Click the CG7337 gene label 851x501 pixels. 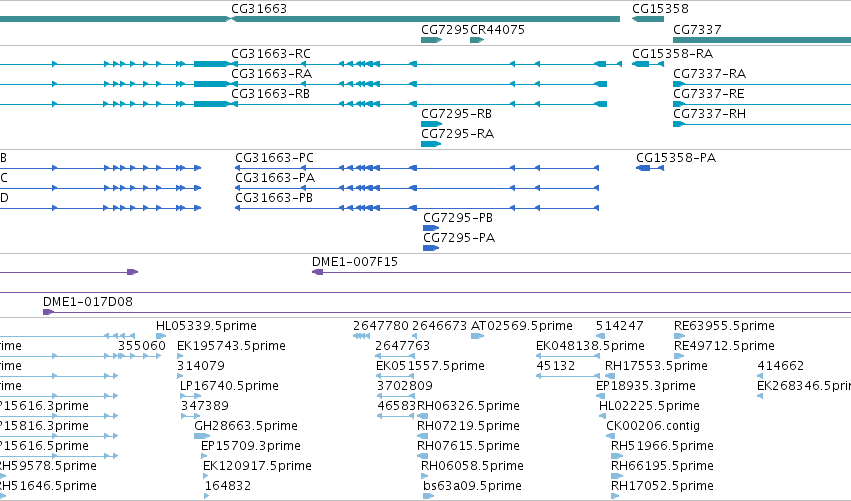[x=697, y=29]
